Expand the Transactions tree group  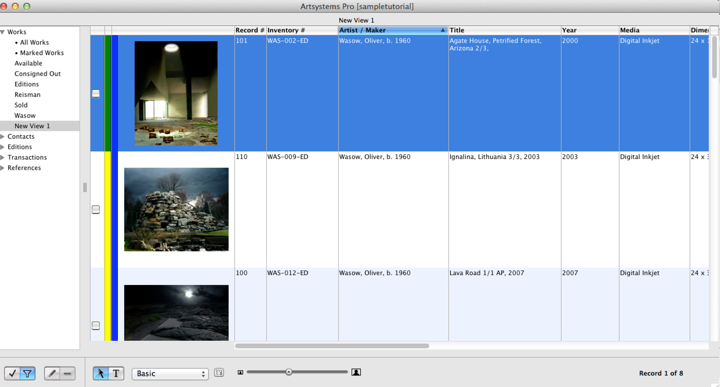coord(3,157)
